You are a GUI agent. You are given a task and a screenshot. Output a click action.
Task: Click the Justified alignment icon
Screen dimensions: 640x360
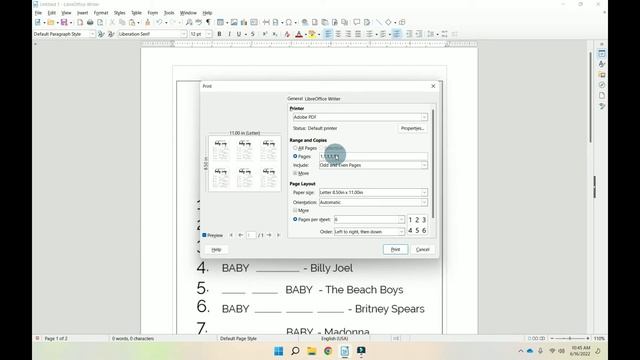358,34
